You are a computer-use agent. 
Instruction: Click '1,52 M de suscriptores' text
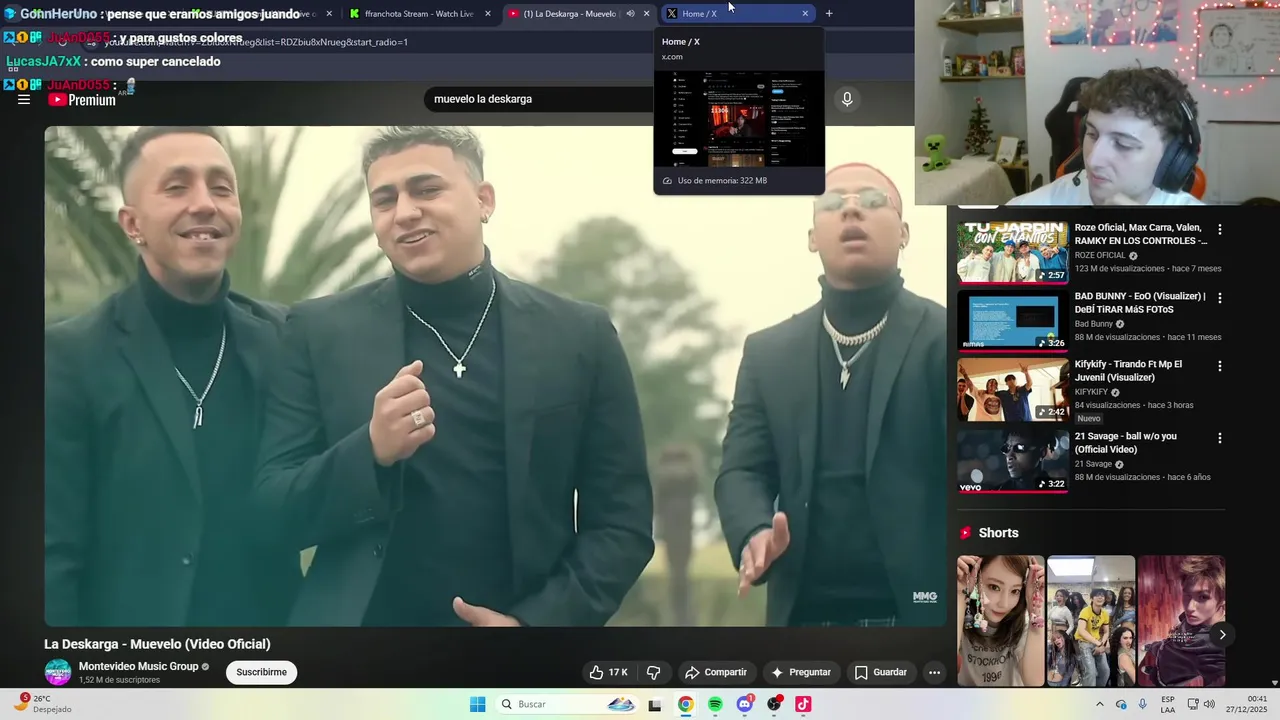click(119, 680)
